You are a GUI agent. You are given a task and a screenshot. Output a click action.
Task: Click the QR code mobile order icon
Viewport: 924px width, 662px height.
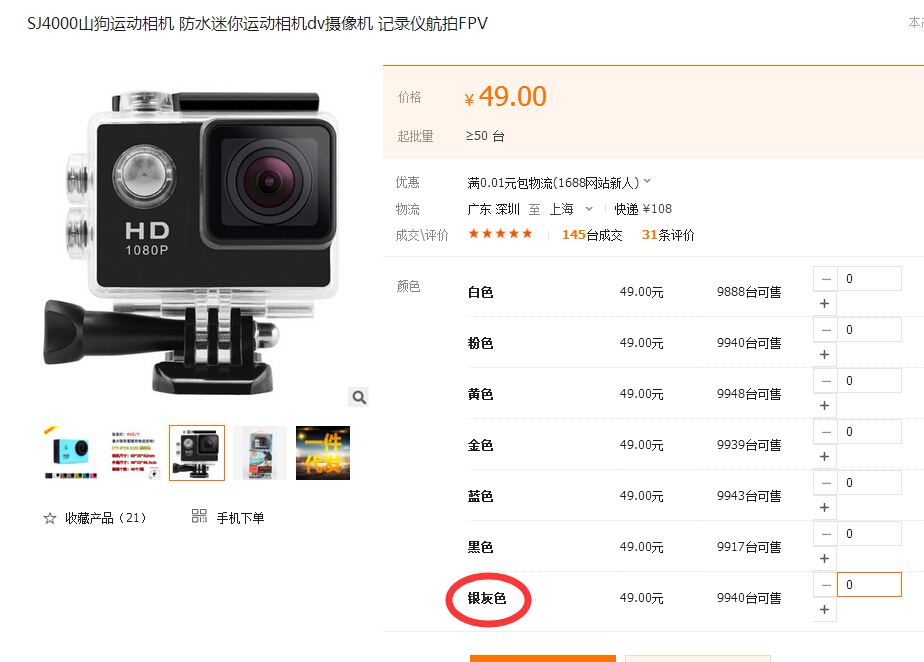pyautogui.click(x=199, y=516)
